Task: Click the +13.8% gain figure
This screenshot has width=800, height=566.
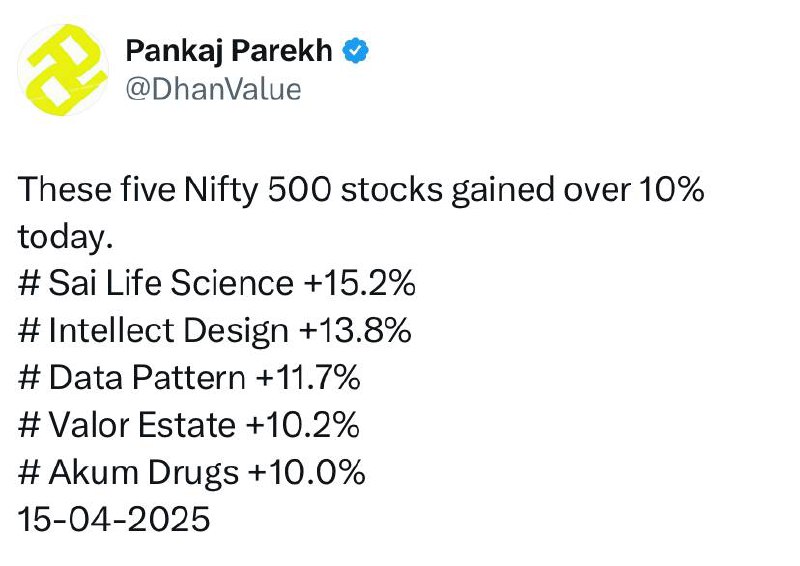Action: pyautogui.click(x=355, y=330)
